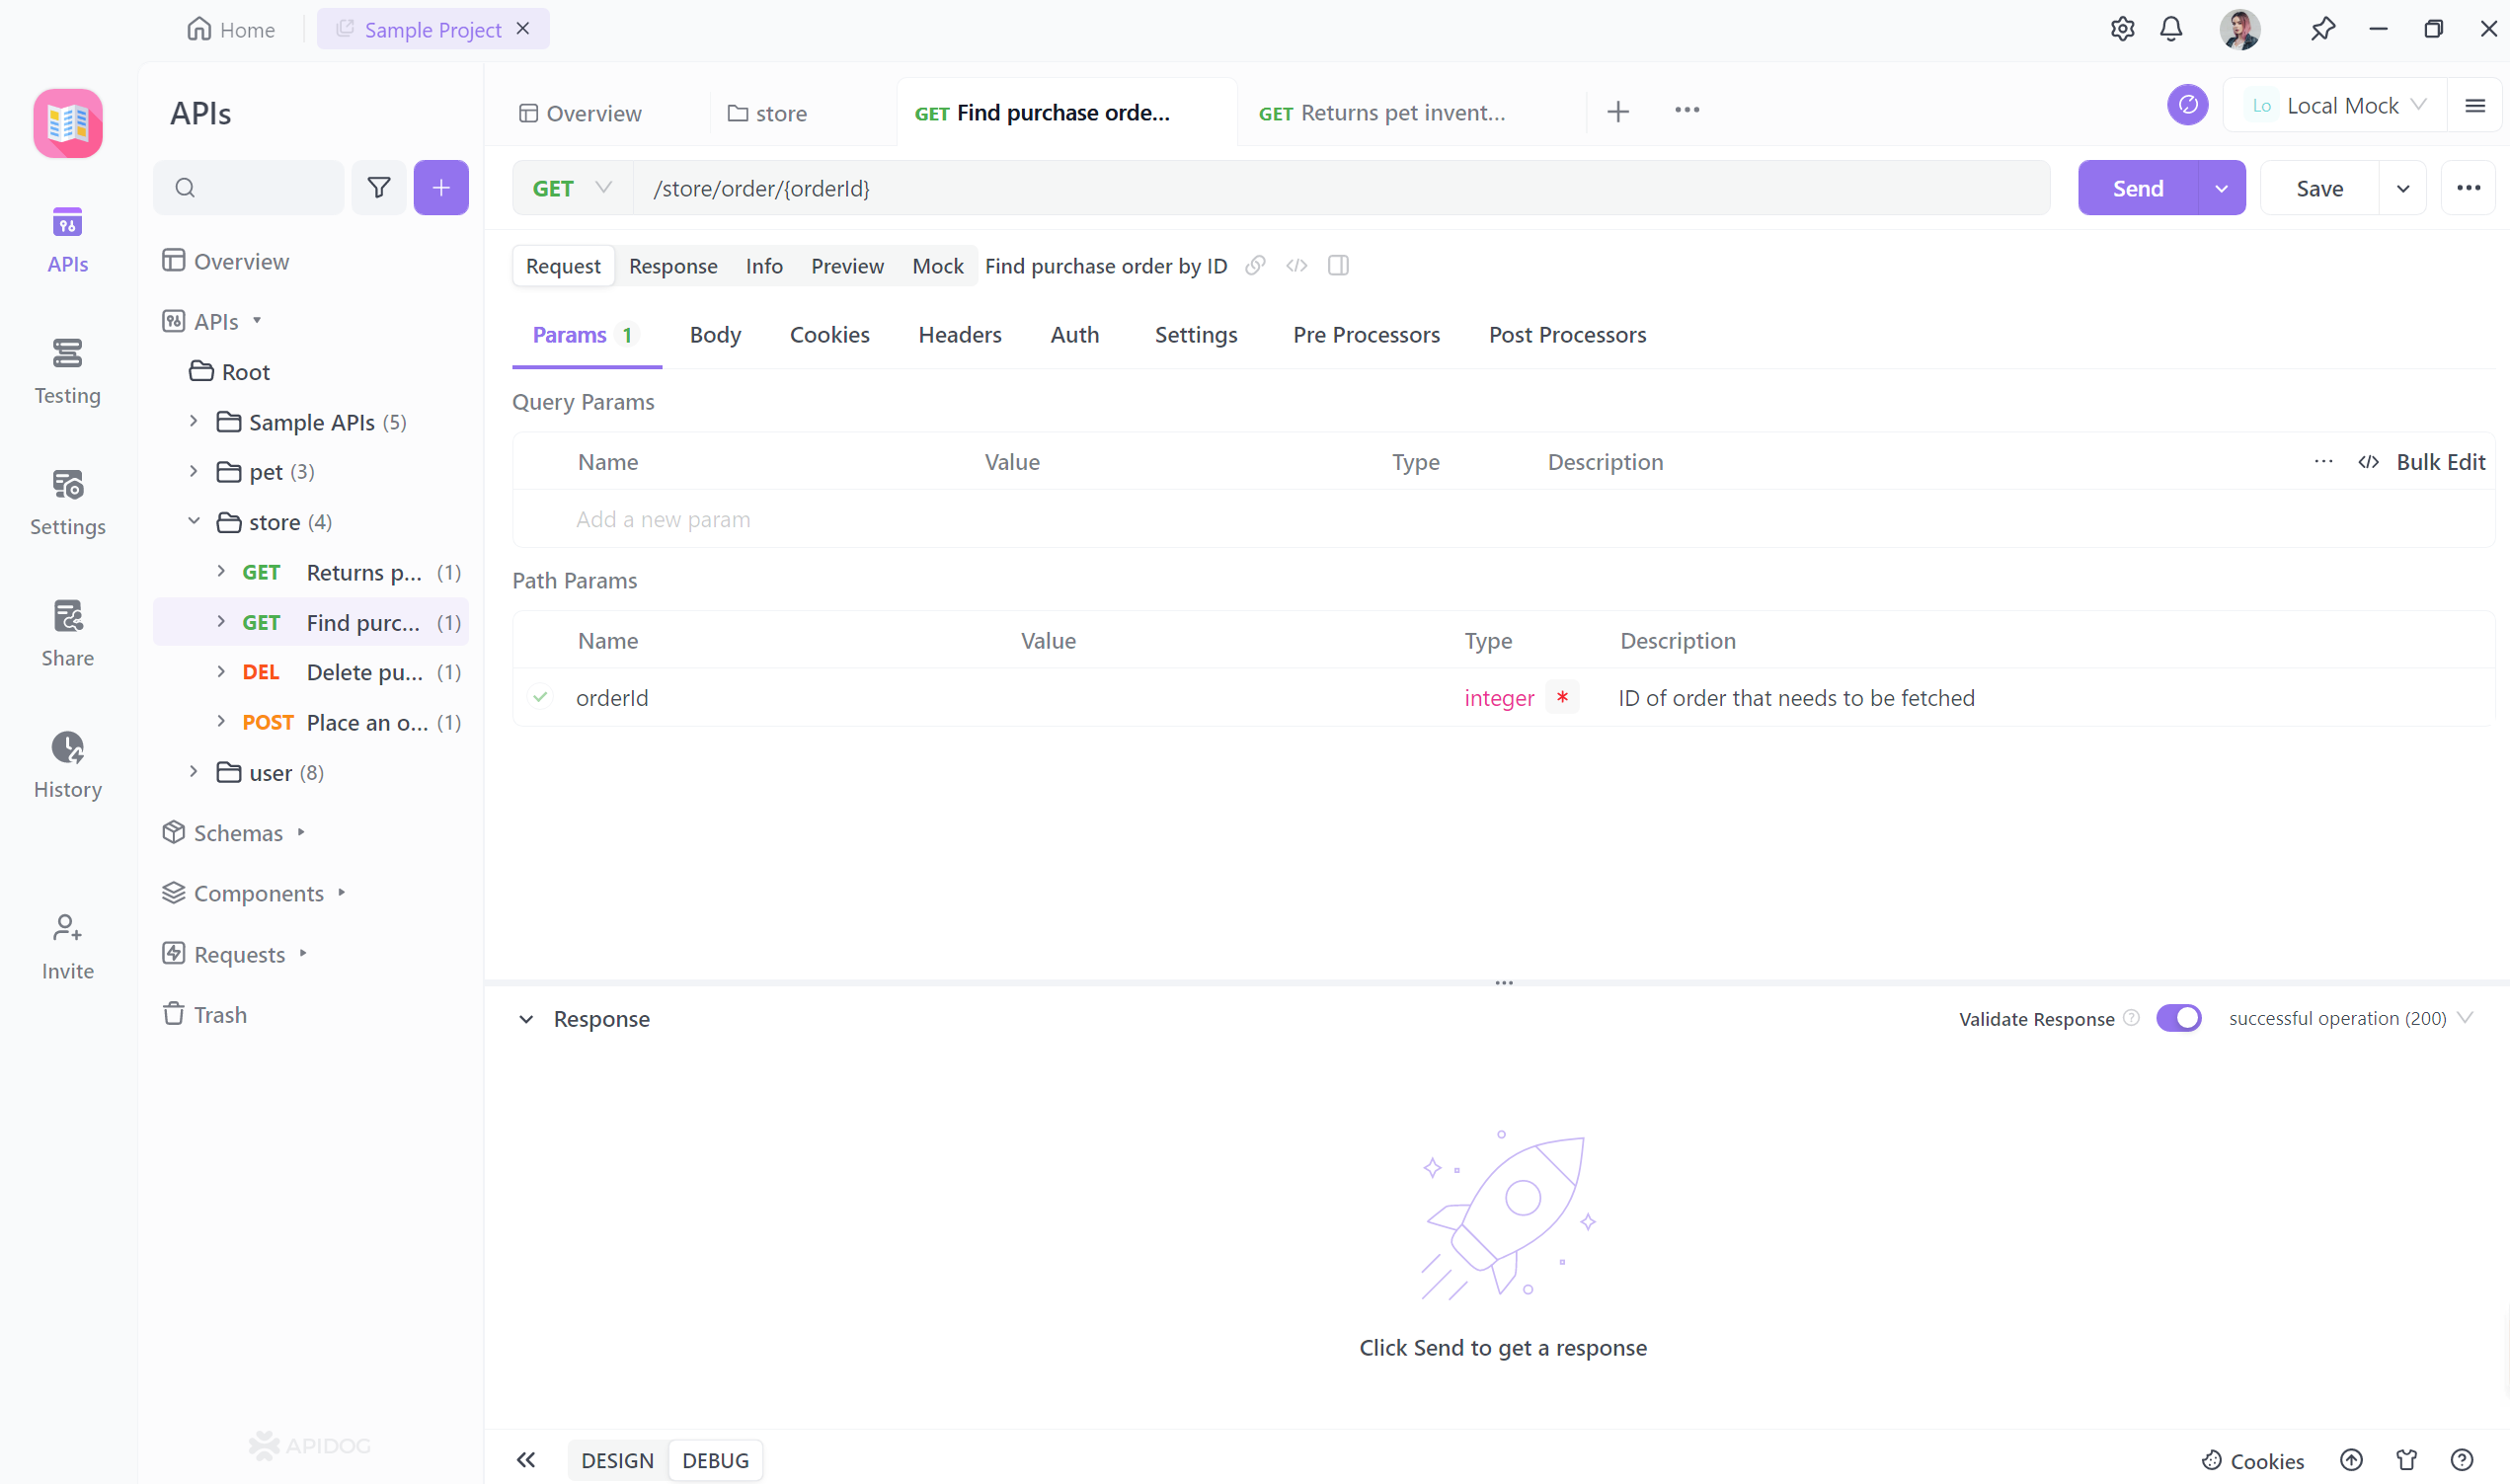Click the help question mark in status bar
This screenshot has width=2510, height=1484.
pyautogui.click(x=2462, y=1460)
